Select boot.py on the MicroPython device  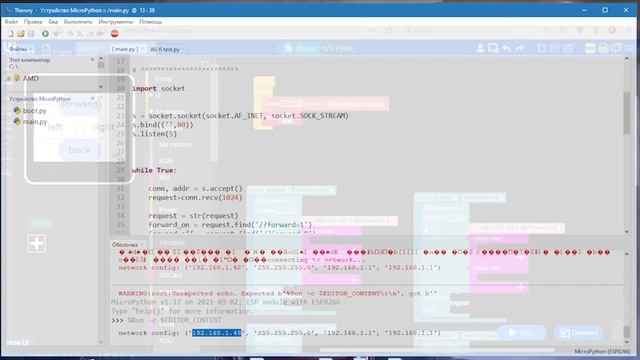[34, 111]
